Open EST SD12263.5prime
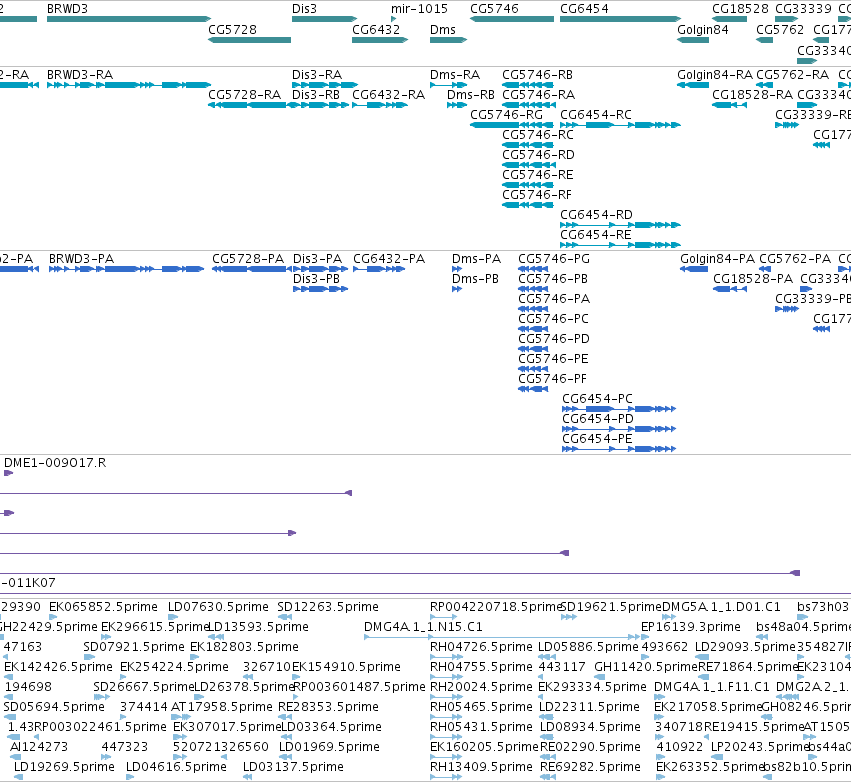The image size is (851, 782). 285,617
